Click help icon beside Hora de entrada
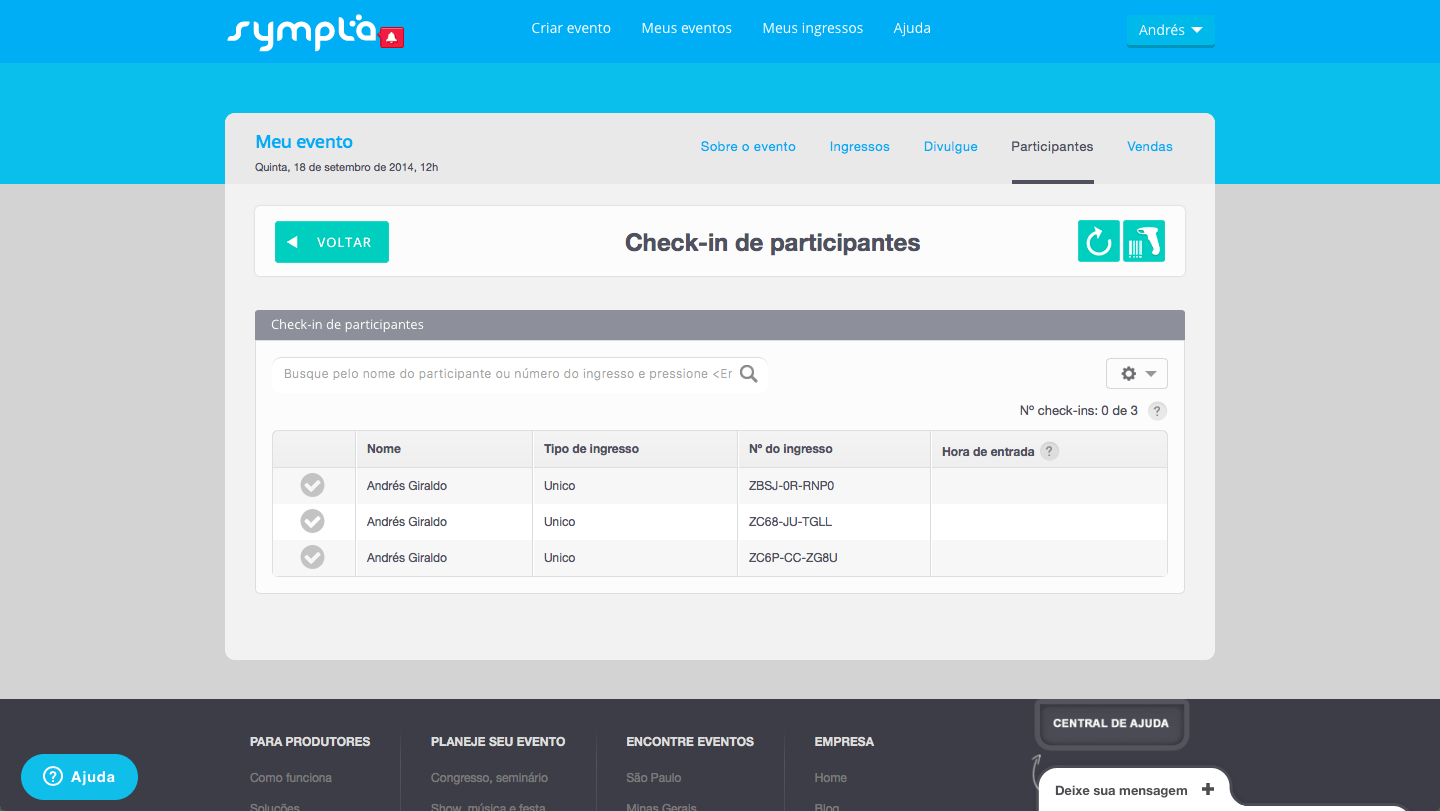This screenshot has width=1440, height=811. [x=1049, y=451]
